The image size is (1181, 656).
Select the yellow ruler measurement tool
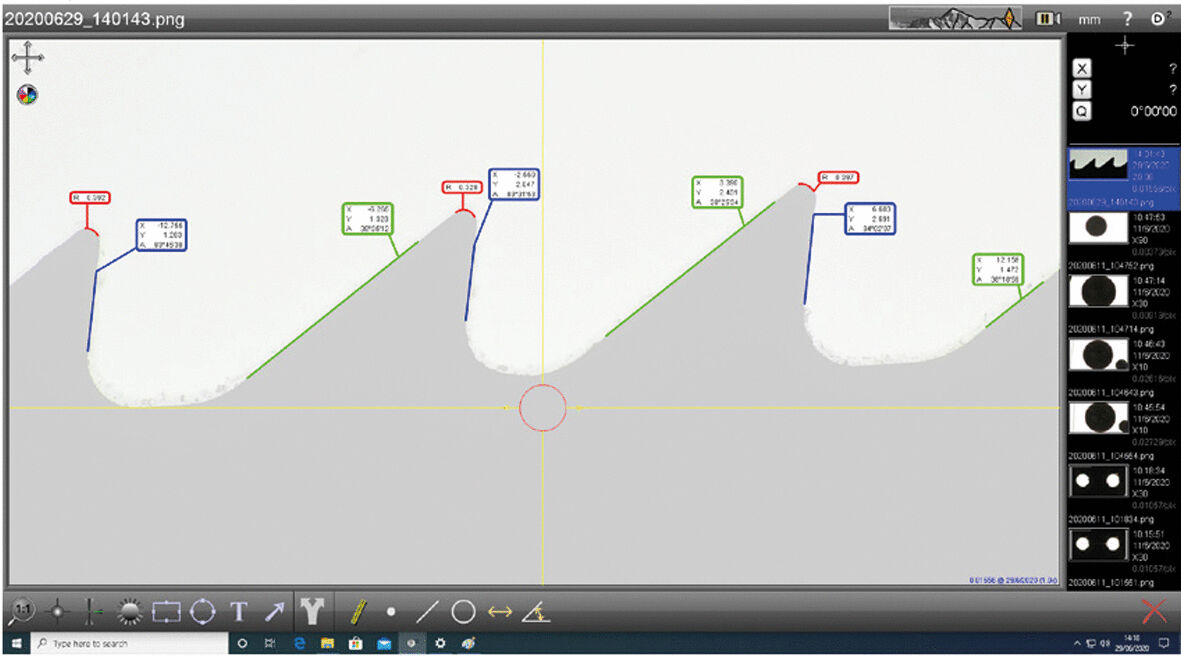(x=359, y=612)
